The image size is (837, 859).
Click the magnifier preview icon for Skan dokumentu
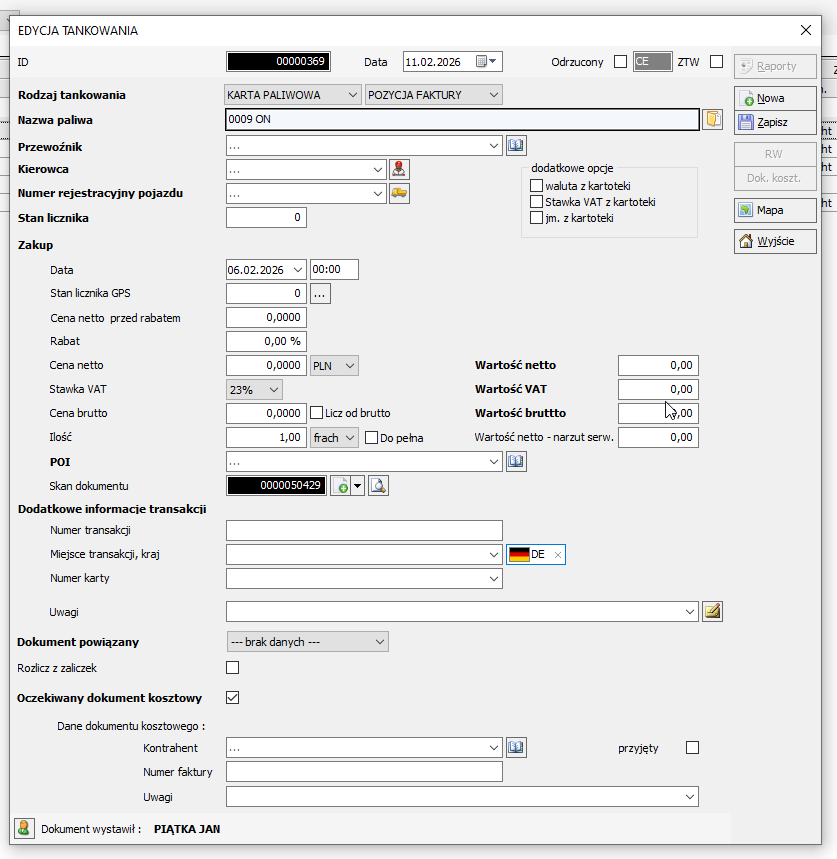pyautogui.click(x=378, y=486)
